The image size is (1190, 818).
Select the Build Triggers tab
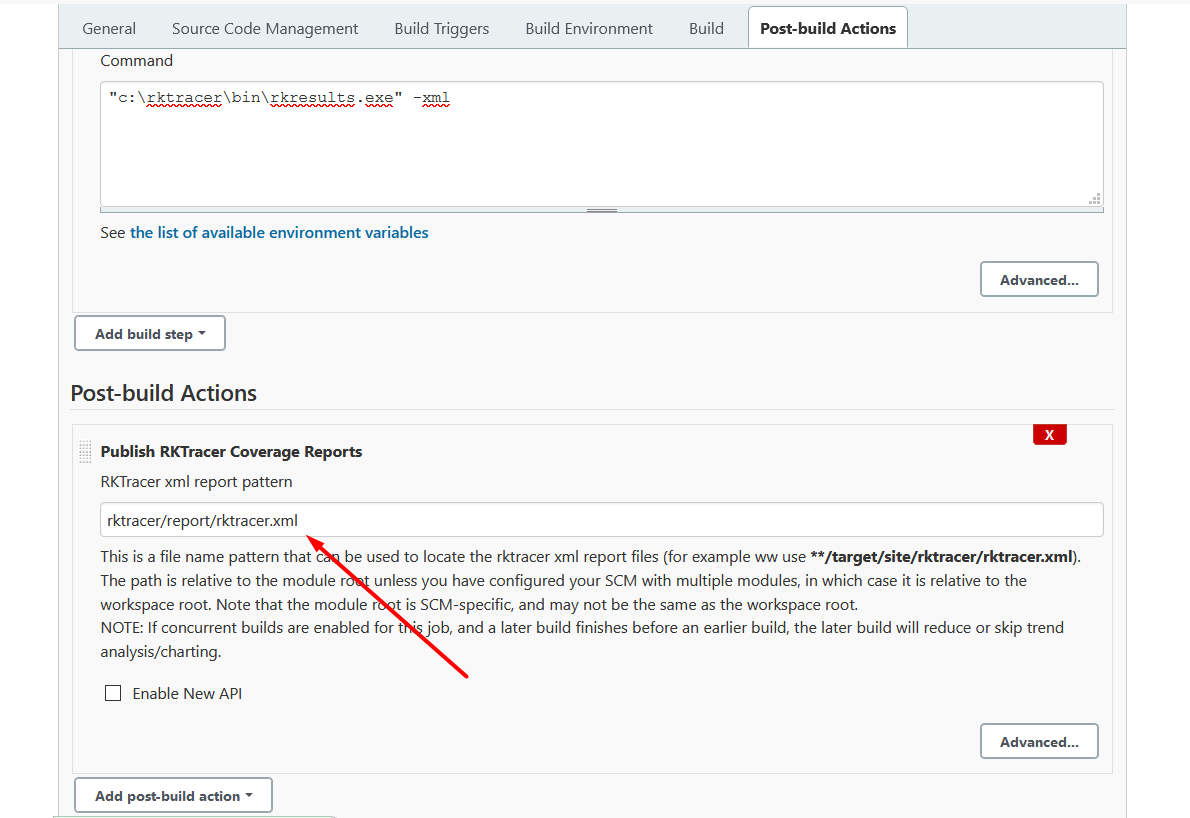click(x=441, y=28)
